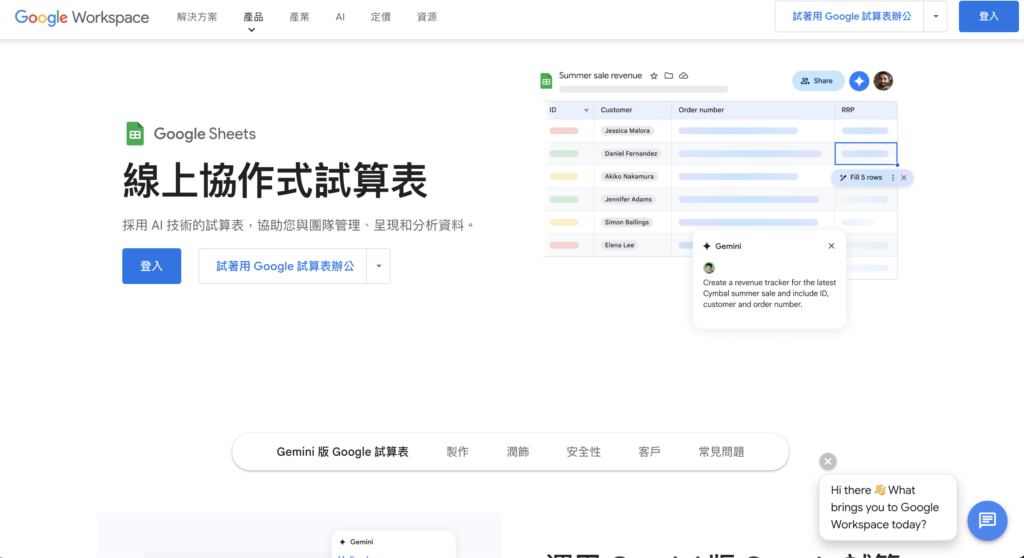Viewport: 1024px width, 558px height.
Task: Expand dropdown arrow beside header trial button
Action: pyautogui.click(x=936, y=17)
